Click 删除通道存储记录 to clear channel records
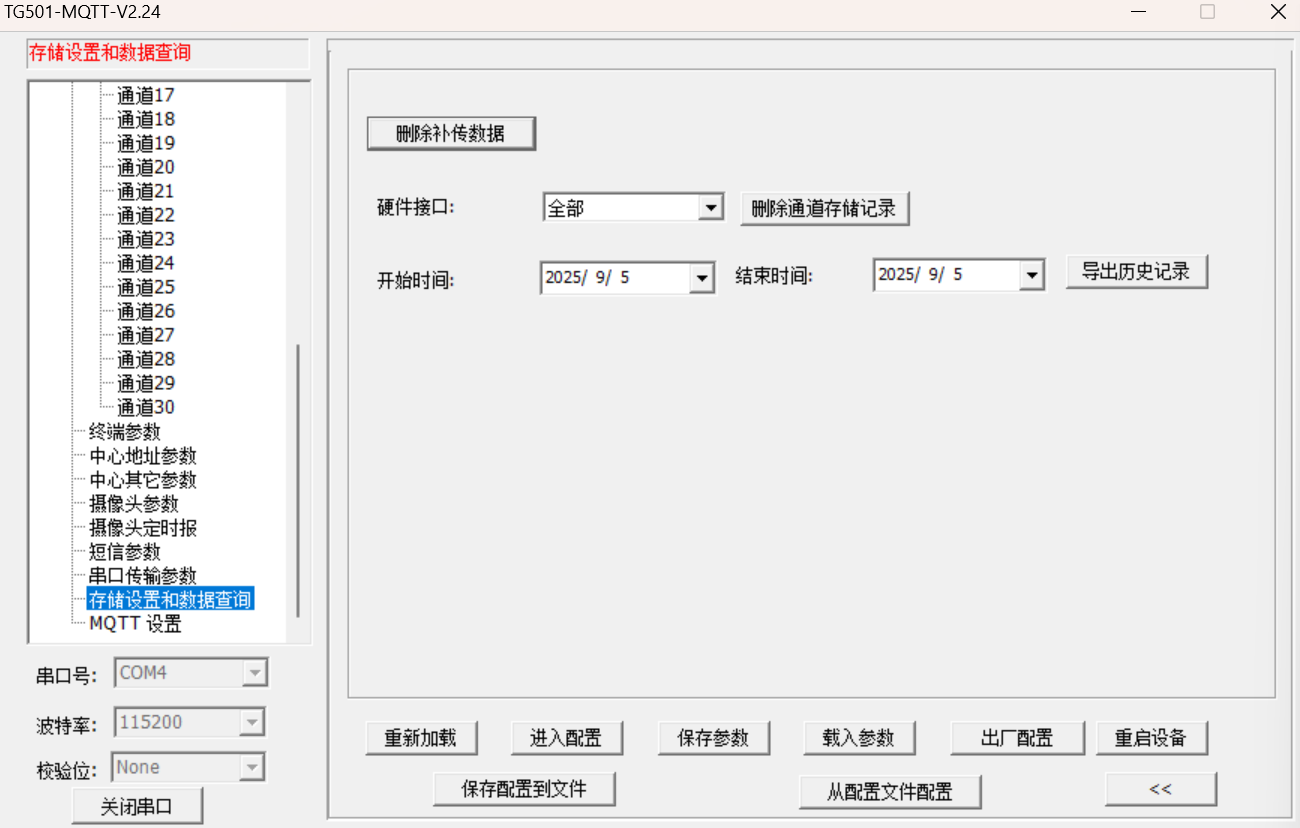Image resolution: width=1300 pixels, height=828 pixels. click(x=824, y=208)
